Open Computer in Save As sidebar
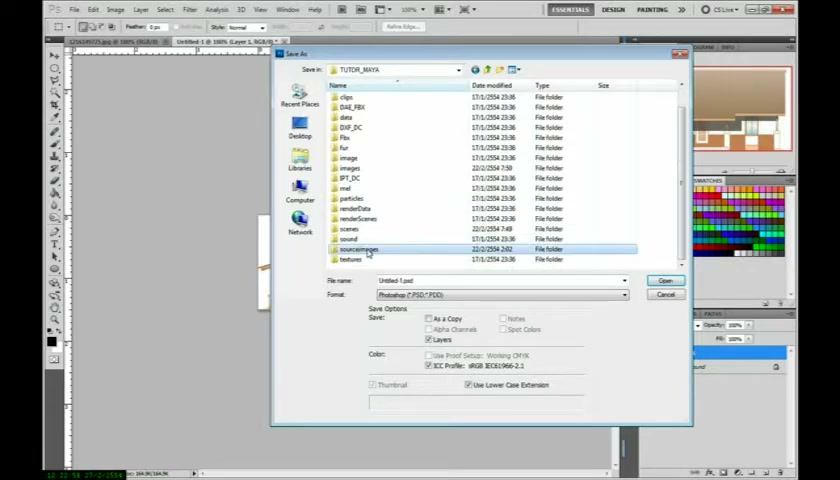This screenshot has width=840, height=480. (x=300, y=192)
